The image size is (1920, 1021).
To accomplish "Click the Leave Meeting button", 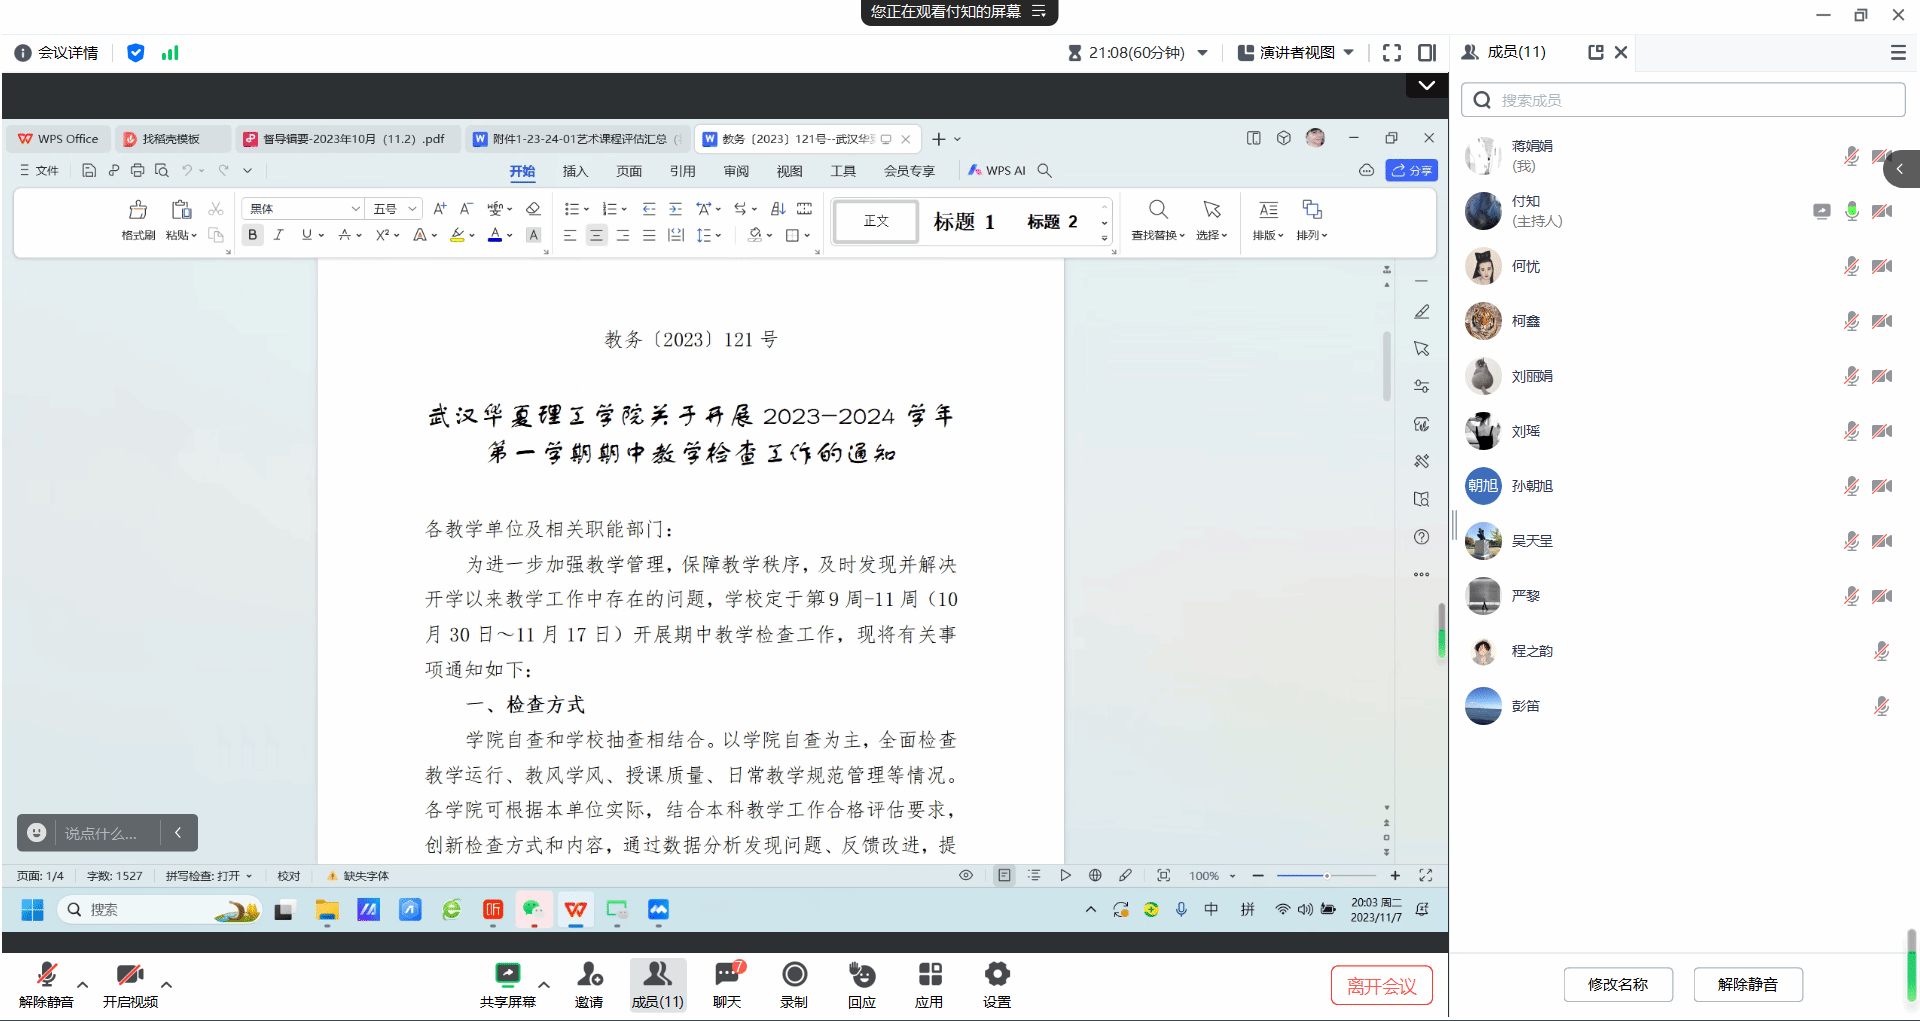I will (1381, 985).
